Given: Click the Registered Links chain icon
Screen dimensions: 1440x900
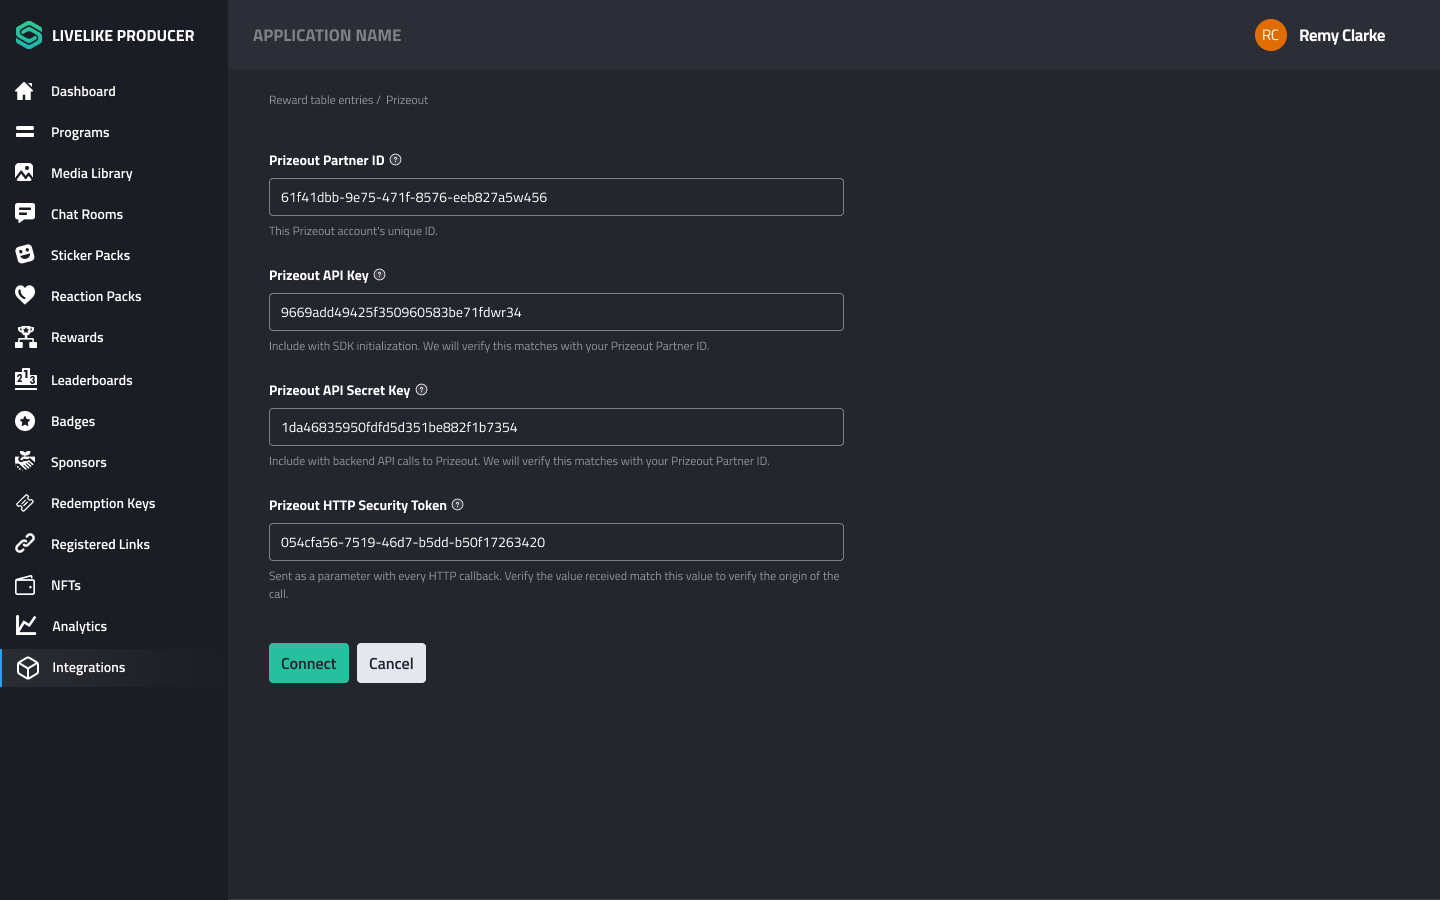Looking at the screenshot, I should [x=25, y=544].
